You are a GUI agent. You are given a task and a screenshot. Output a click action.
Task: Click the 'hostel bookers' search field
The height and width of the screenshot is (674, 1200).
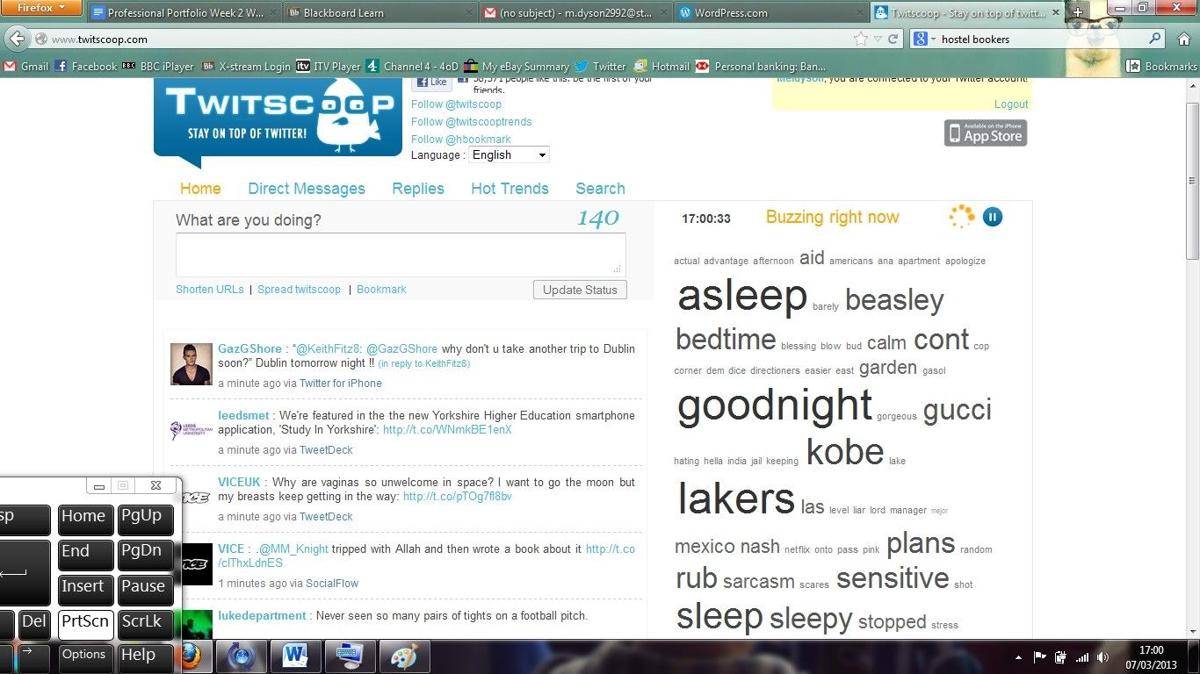(1040, 39)
